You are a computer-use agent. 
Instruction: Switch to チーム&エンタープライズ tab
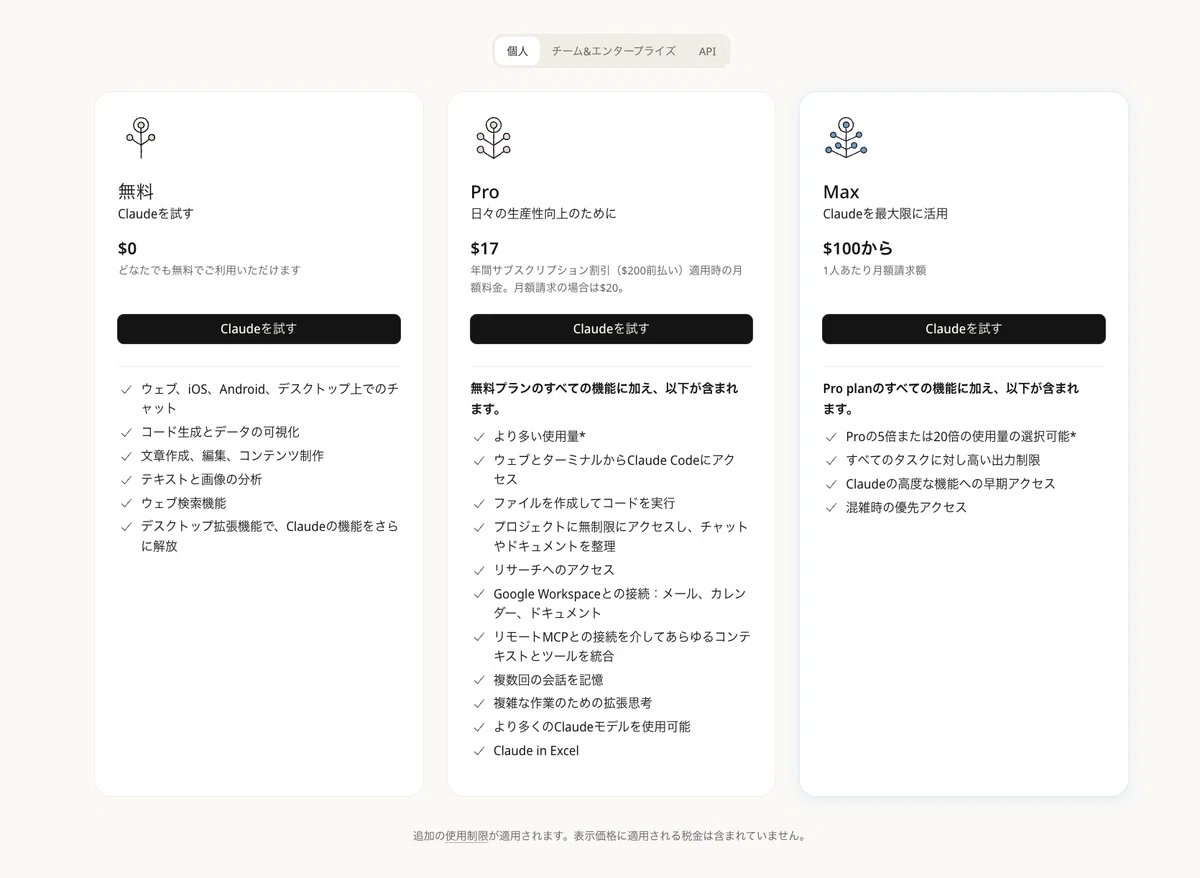tap(613, 51)
